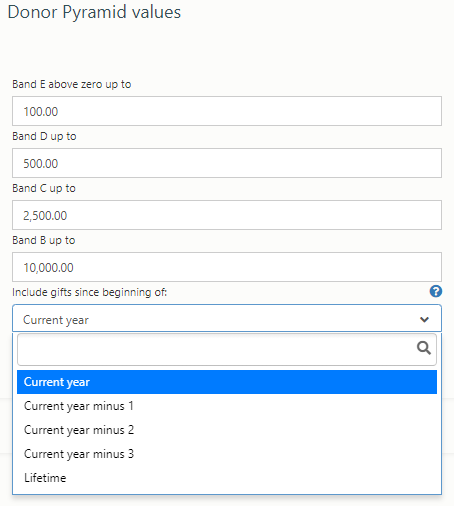
Task: Click the blue help question mark icon
Action: point(436,291)
